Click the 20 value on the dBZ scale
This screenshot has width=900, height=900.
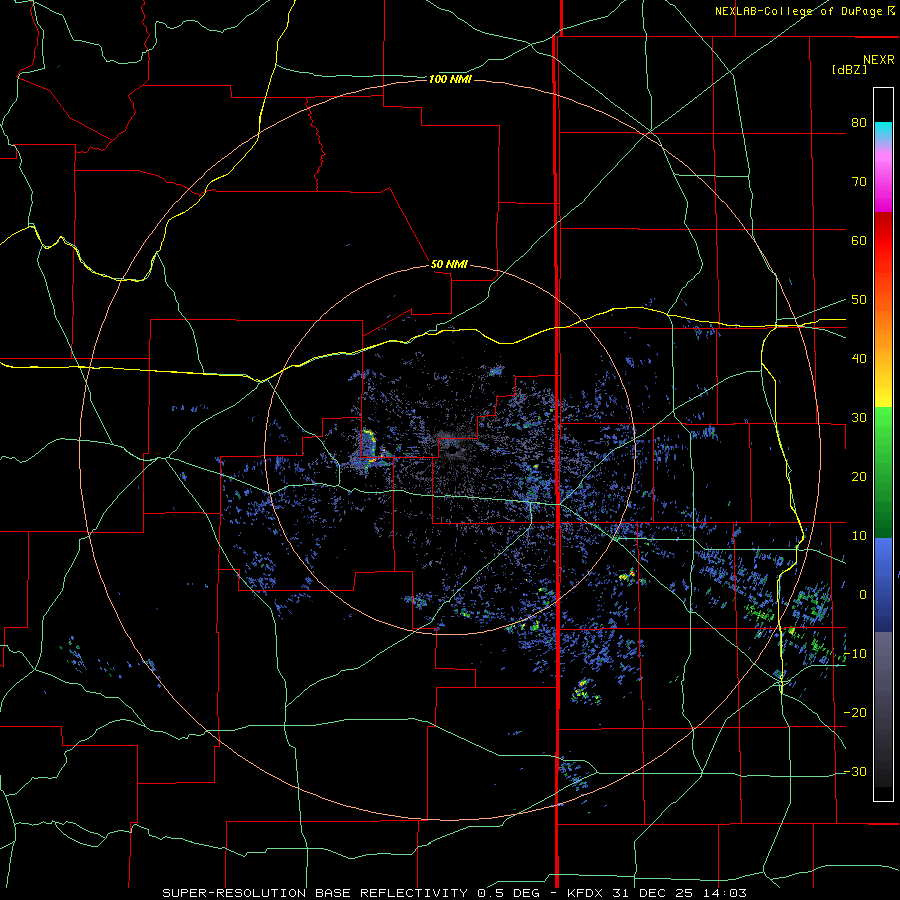click(x=859, y=477)
